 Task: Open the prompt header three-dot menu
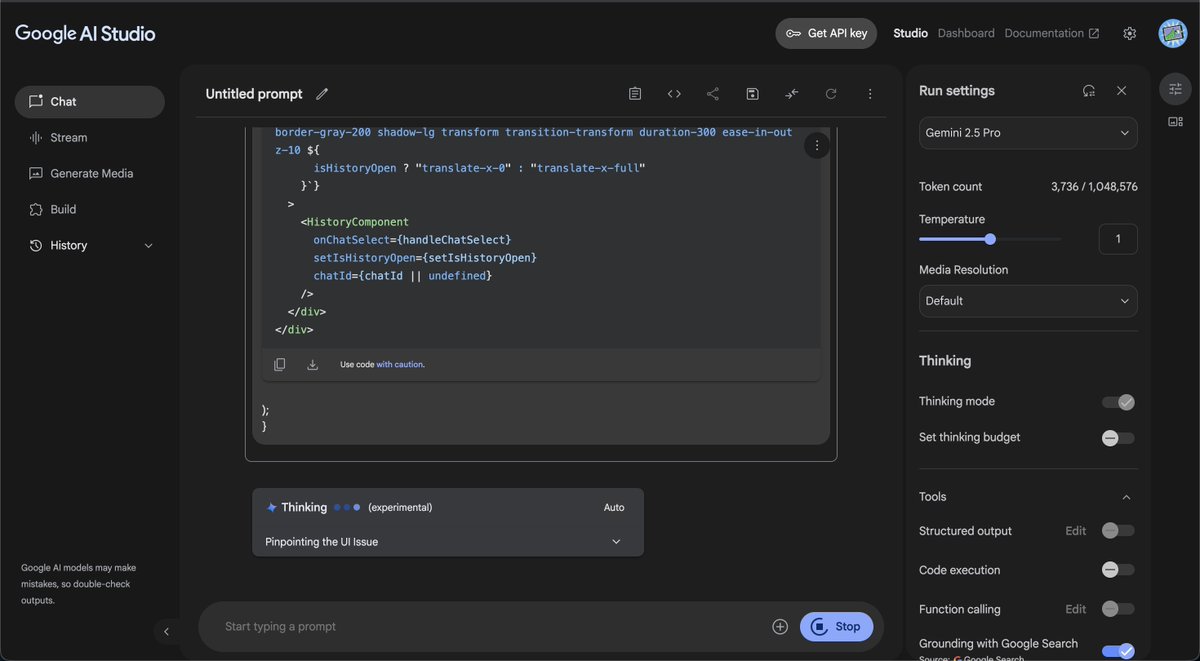tap(870, 94)
